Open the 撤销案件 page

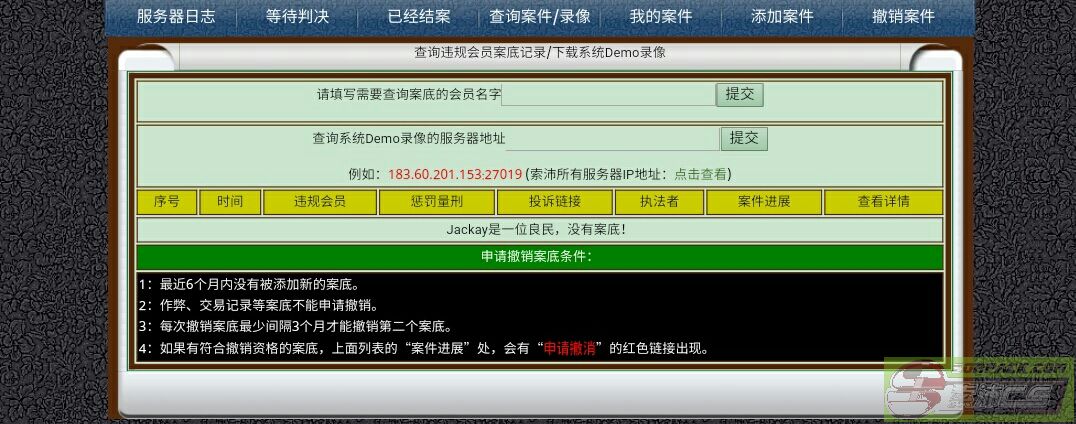pos(903,17)
